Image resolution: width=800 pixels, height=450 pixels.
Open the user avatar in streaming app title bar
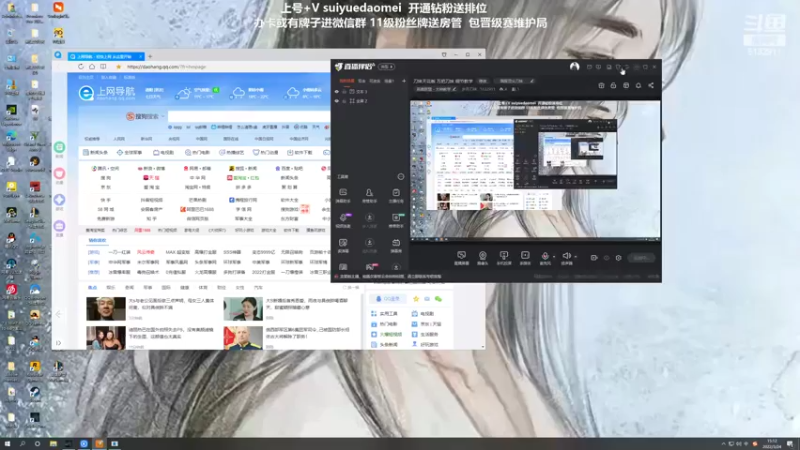pos(574,66)
